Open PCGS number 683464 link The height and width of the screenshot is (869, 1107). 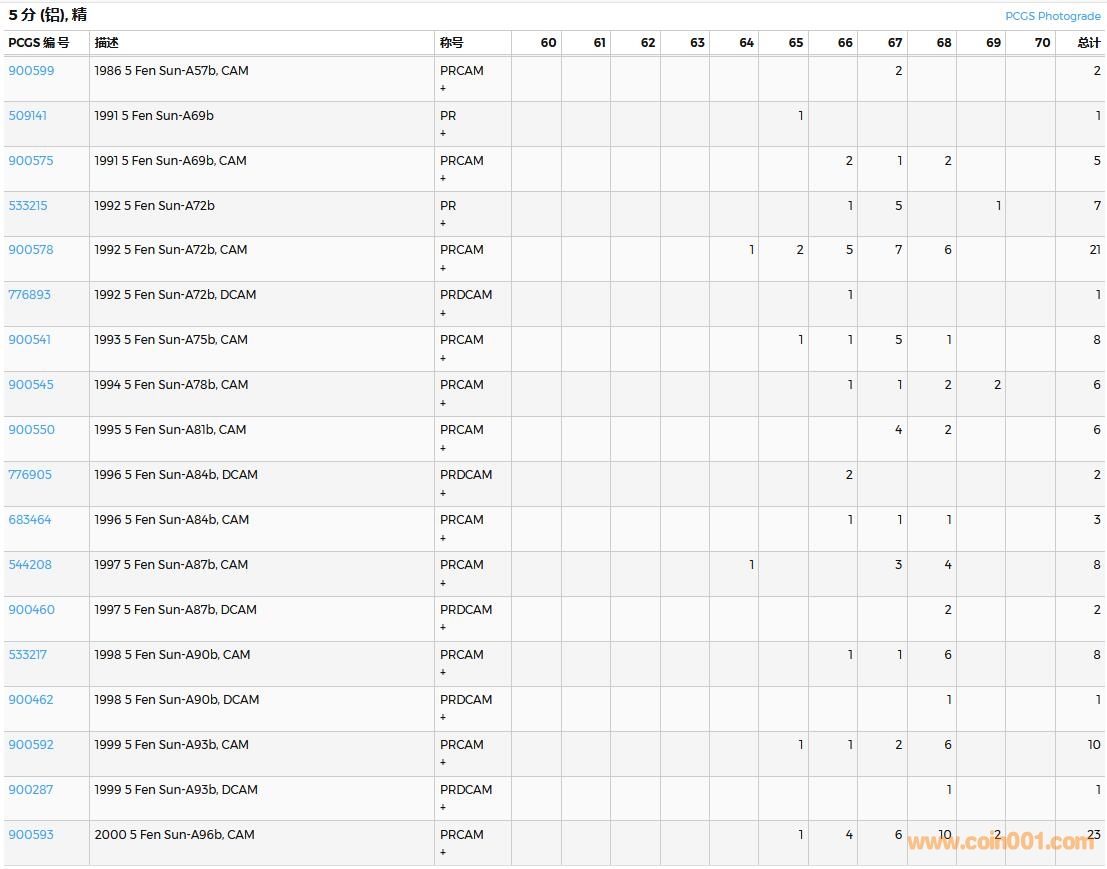[30, 520]
